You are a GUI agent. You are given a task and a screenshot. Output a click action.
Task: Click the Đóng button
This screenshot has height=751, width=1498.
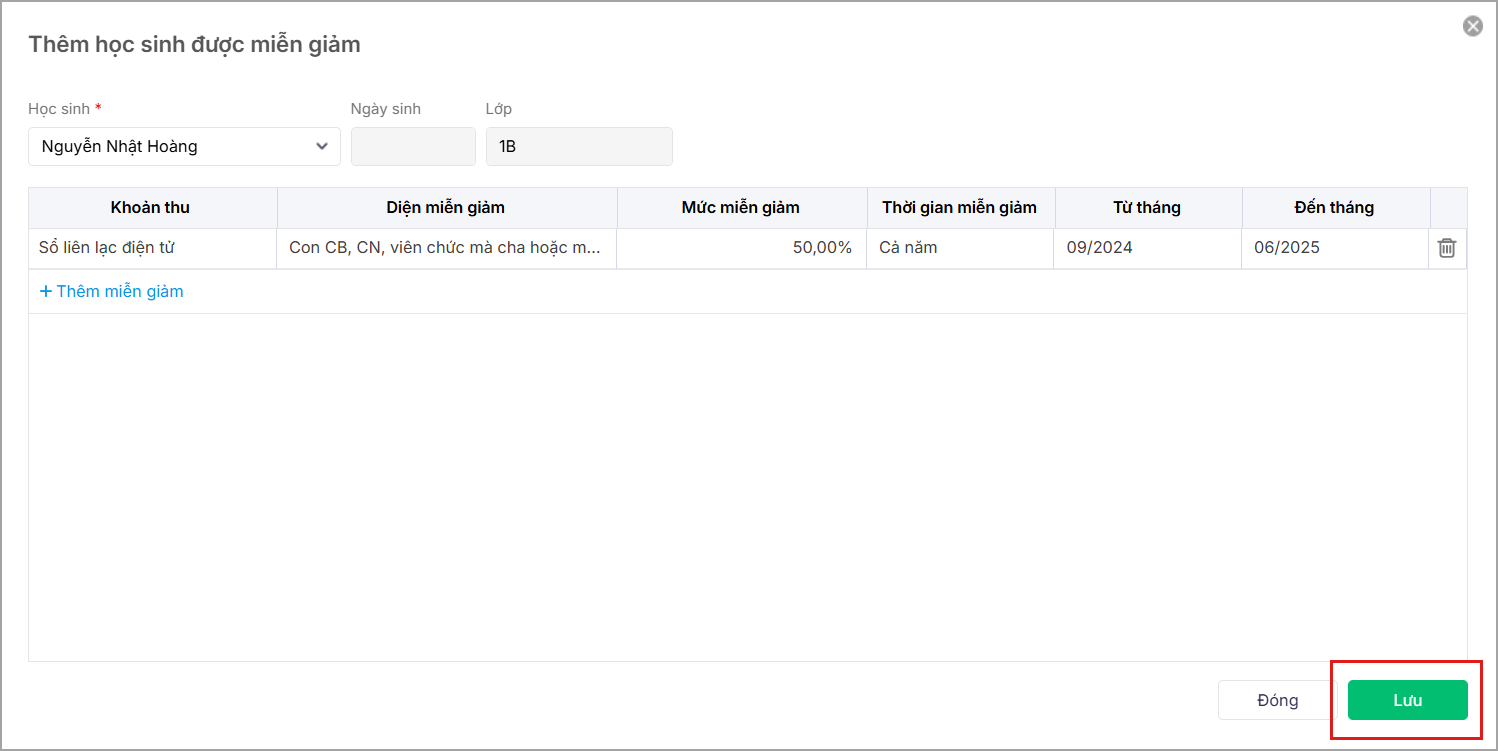coord(1277,700)
